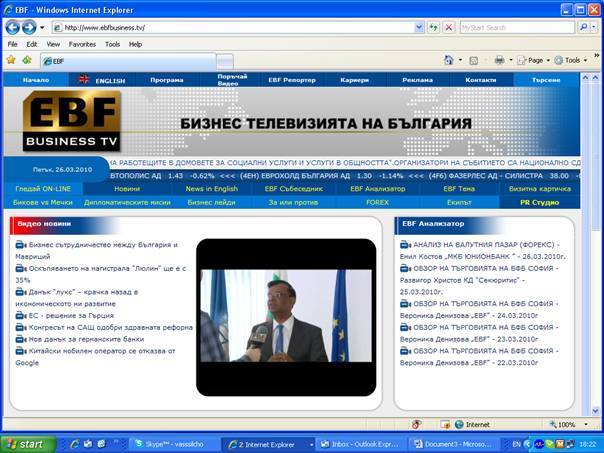Open the View menu
This screenshot has width=604, height=453.
tap(53, 44)
